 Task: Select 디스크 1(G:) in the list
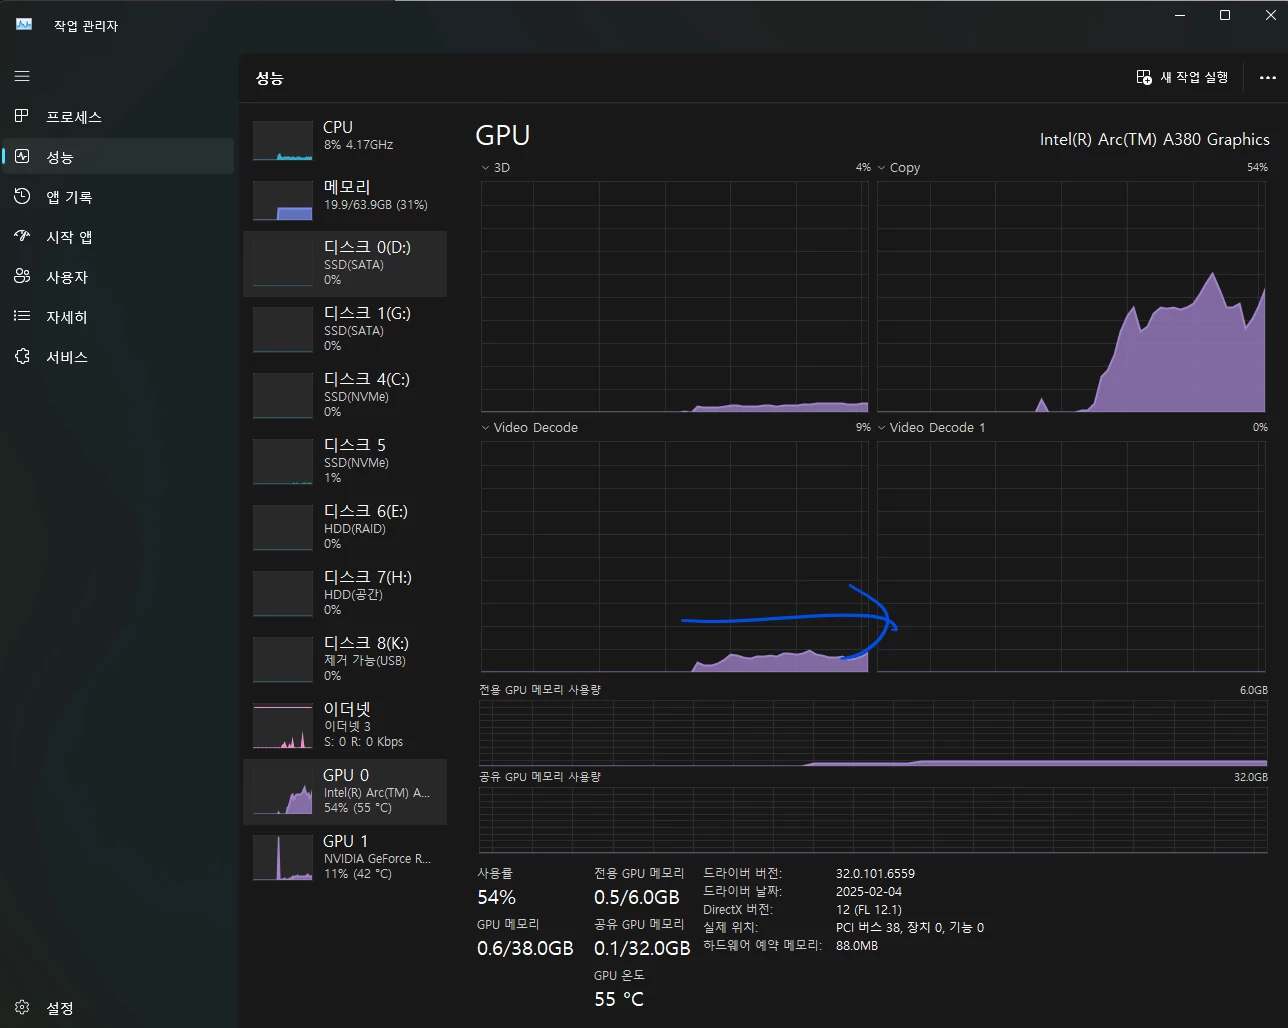click(x=345, y=330)
